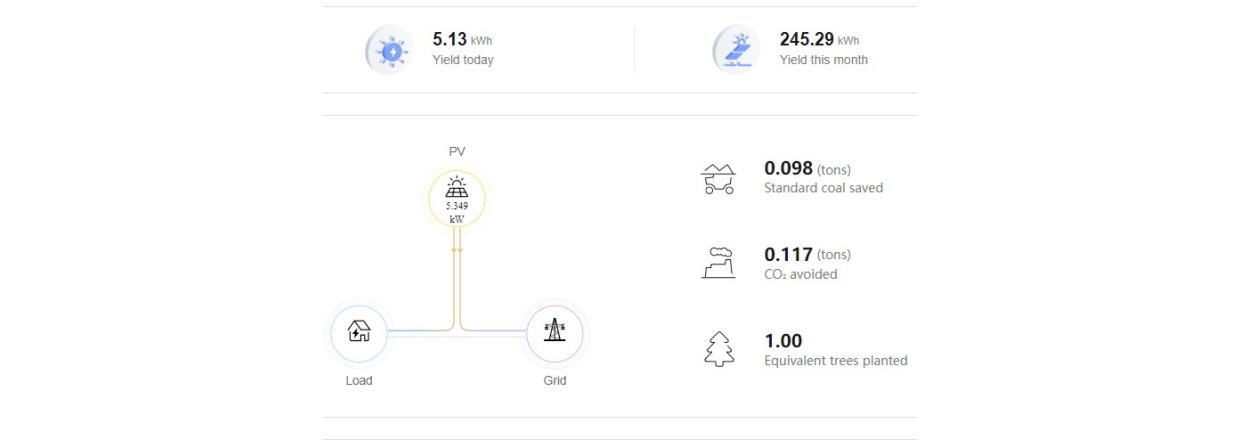Select the Load house node

point(358,331)
